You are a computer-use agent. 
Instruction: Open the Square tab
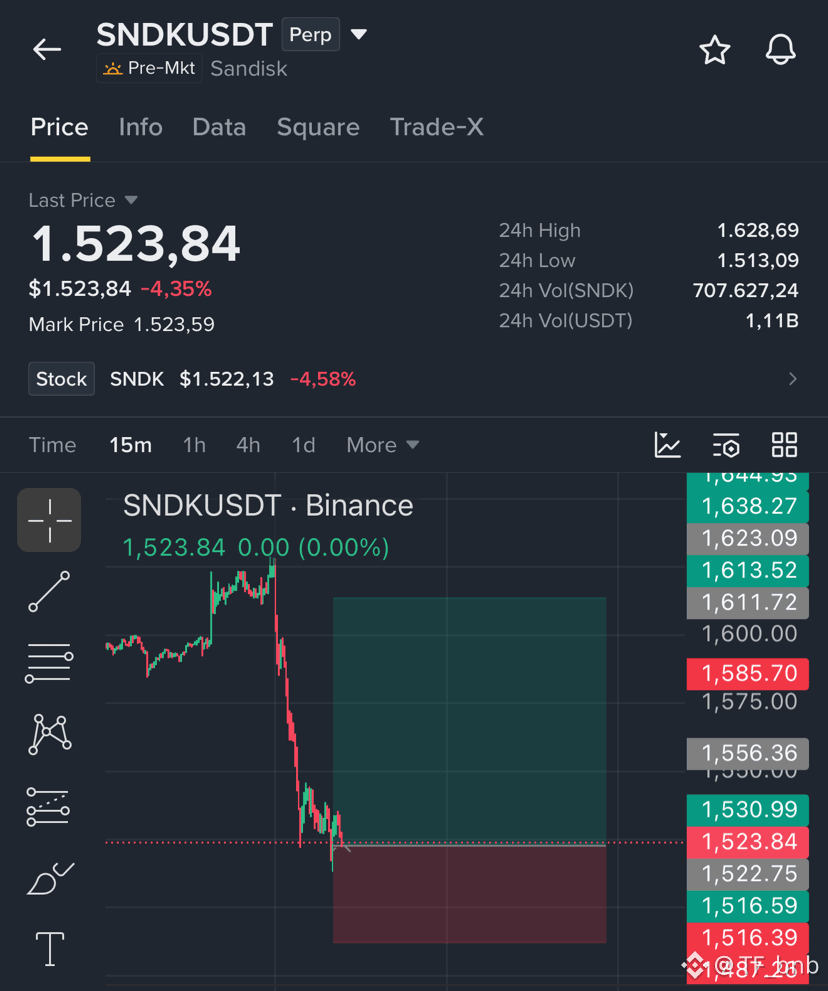click(318, 128)
